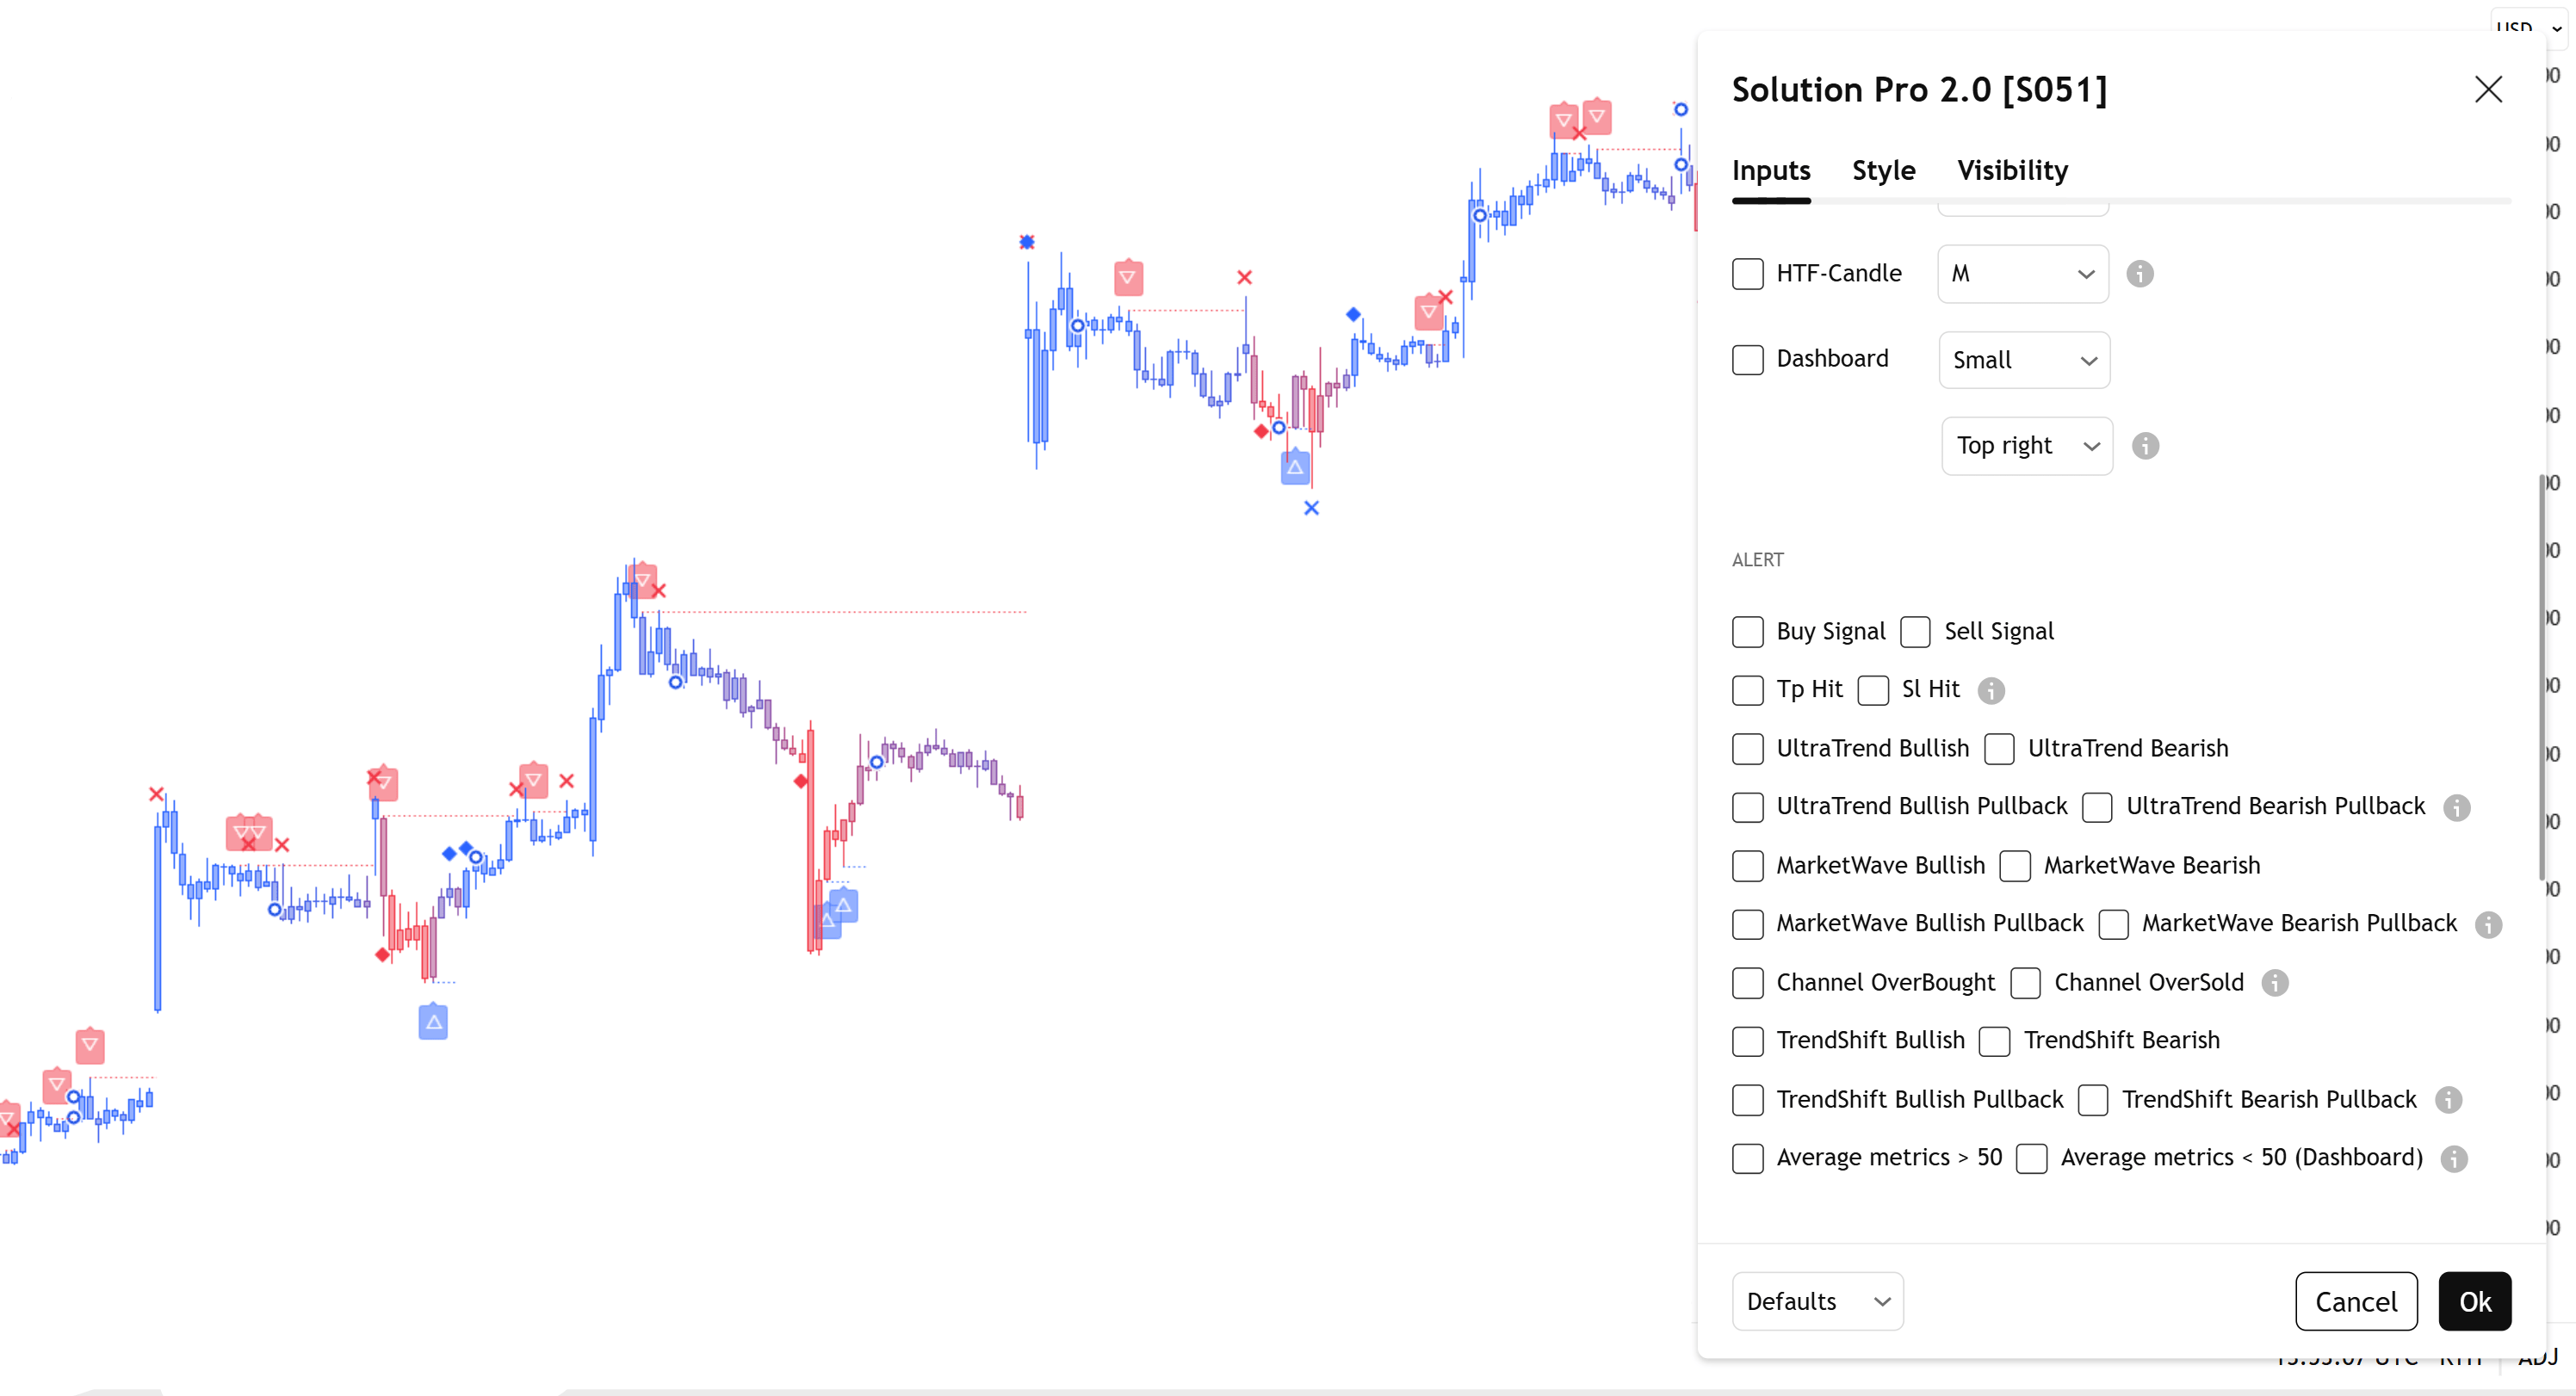Open the Visibility tab
Viewport: 2576px width, 1396px height.
point(2012,171)
